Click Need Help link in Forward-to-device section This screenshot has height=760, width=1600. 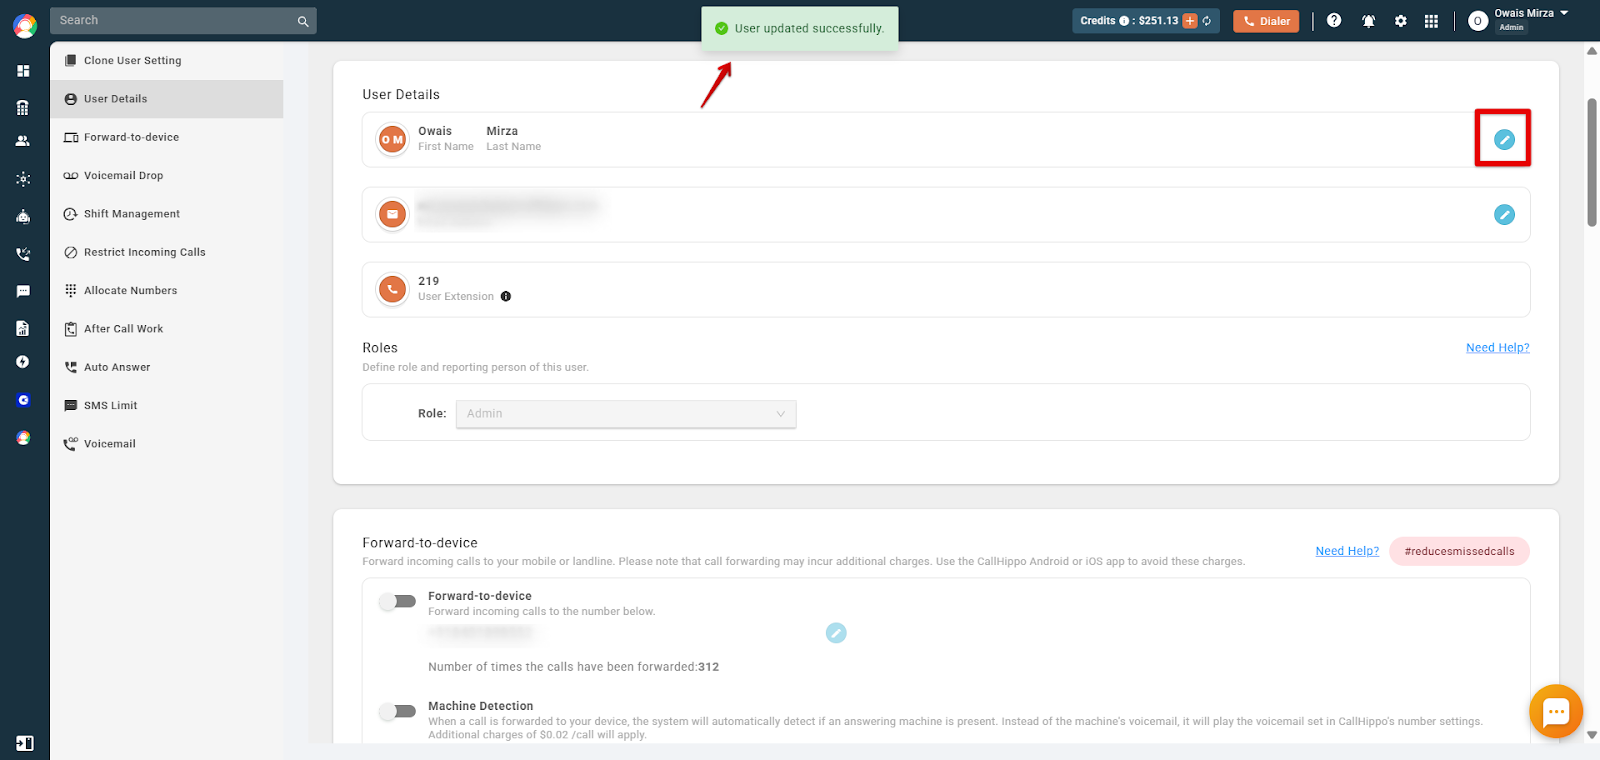point(1347,551)
